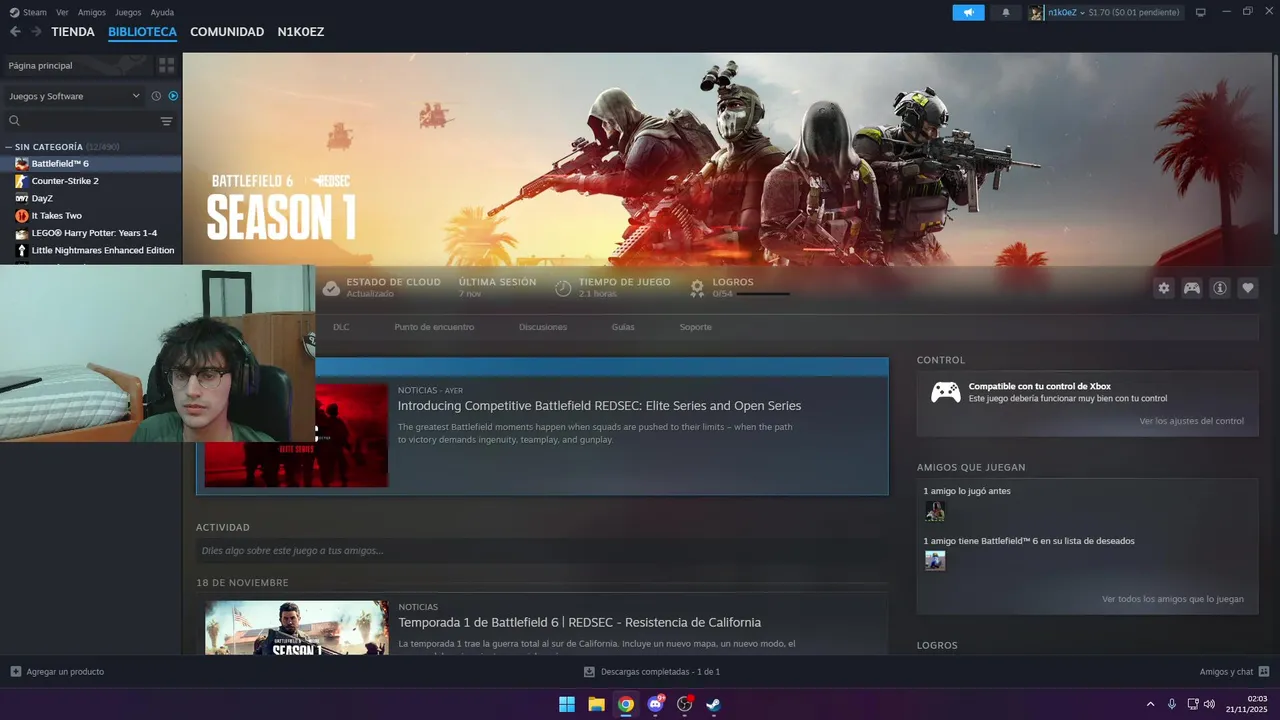Open Windows Start menu
The image size is (1280, 720).
point(567,704)
